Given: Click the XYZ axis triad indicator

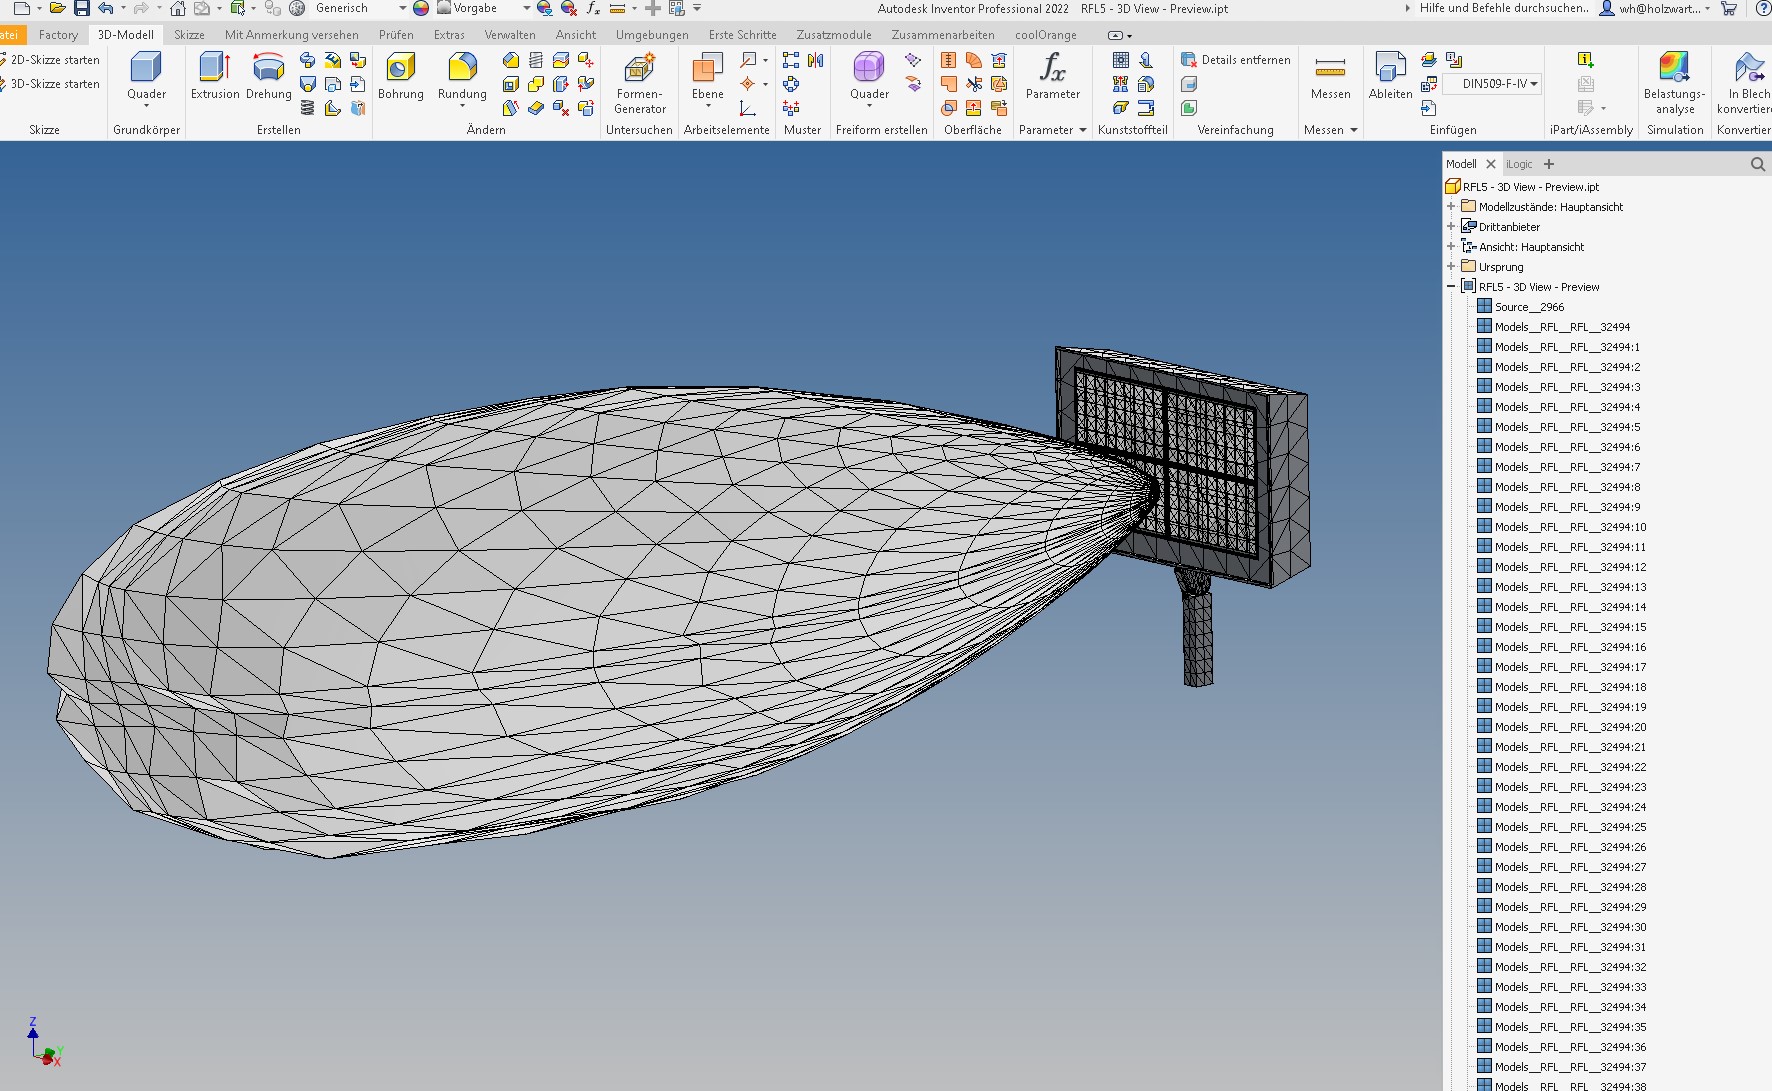Looking at the screenshot, I should [x=44, y=1042].
